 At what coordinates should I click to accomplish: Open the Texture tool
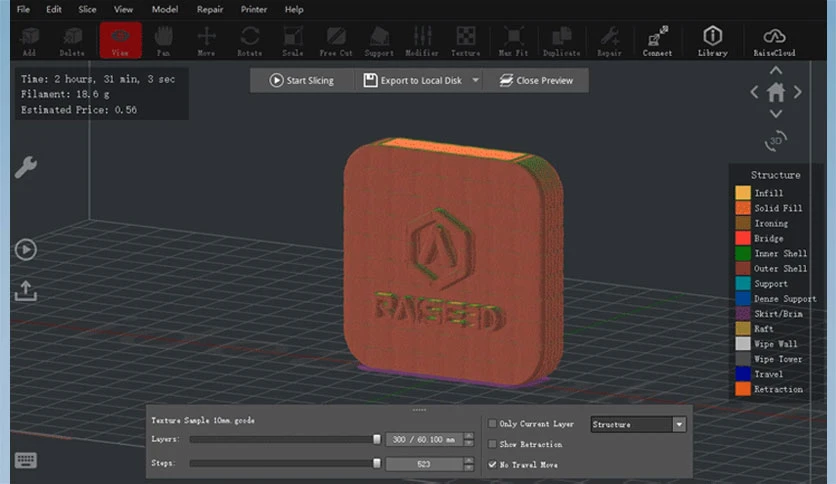click(465, 41)
